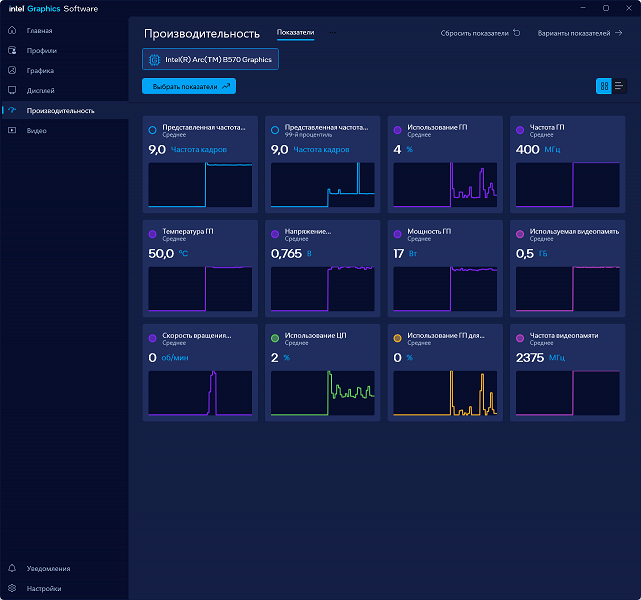Image resolution: width=641 pixels, height=600 pixels.
Task: Select the Производительность sidebar item
Action: pyautogui.click(x=60, y=110)
